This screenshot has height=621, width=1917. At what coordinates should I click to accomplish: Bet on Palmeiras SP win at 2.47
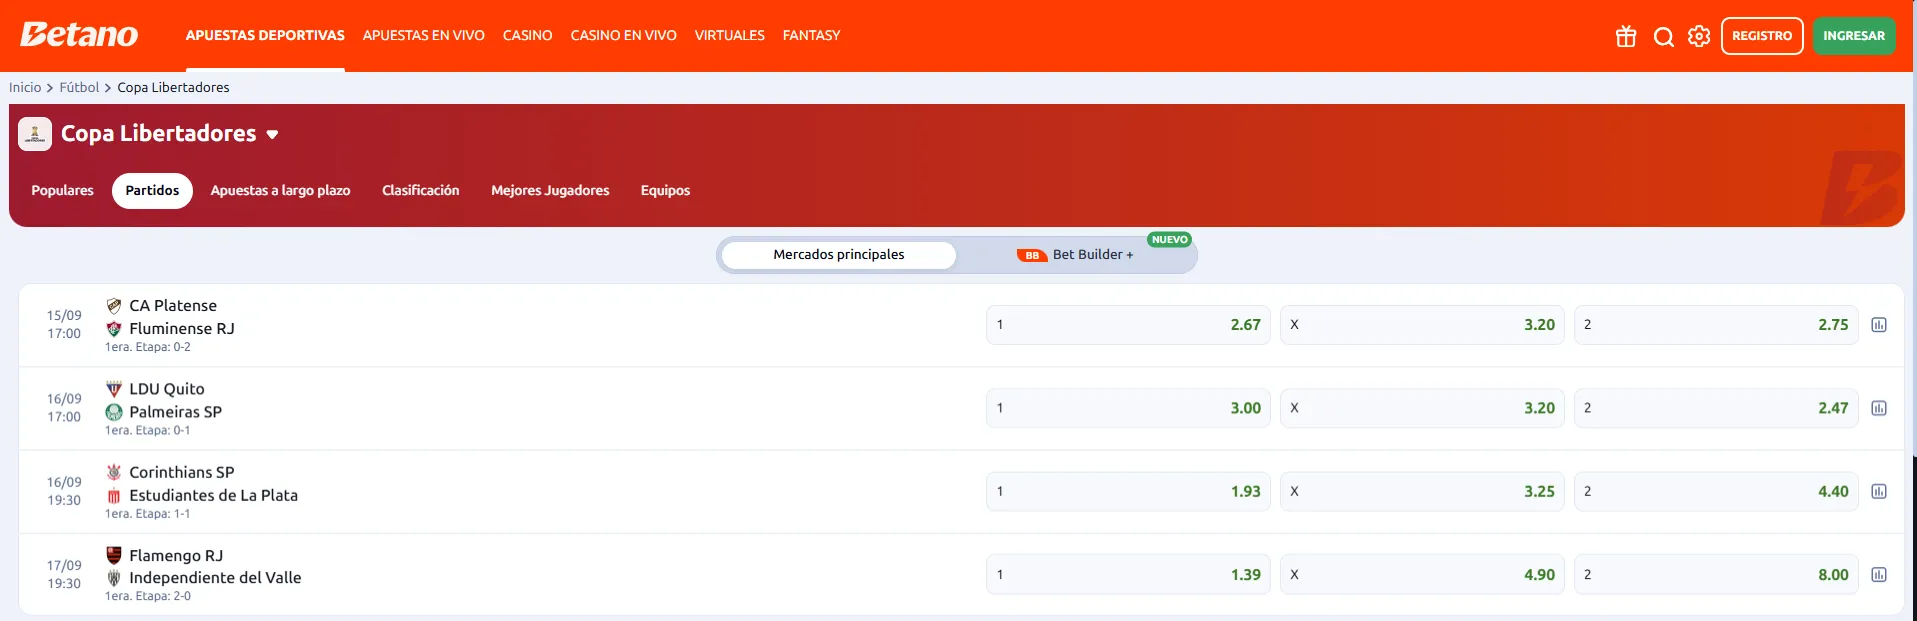pyautogui.click(x=1716, y=408)
